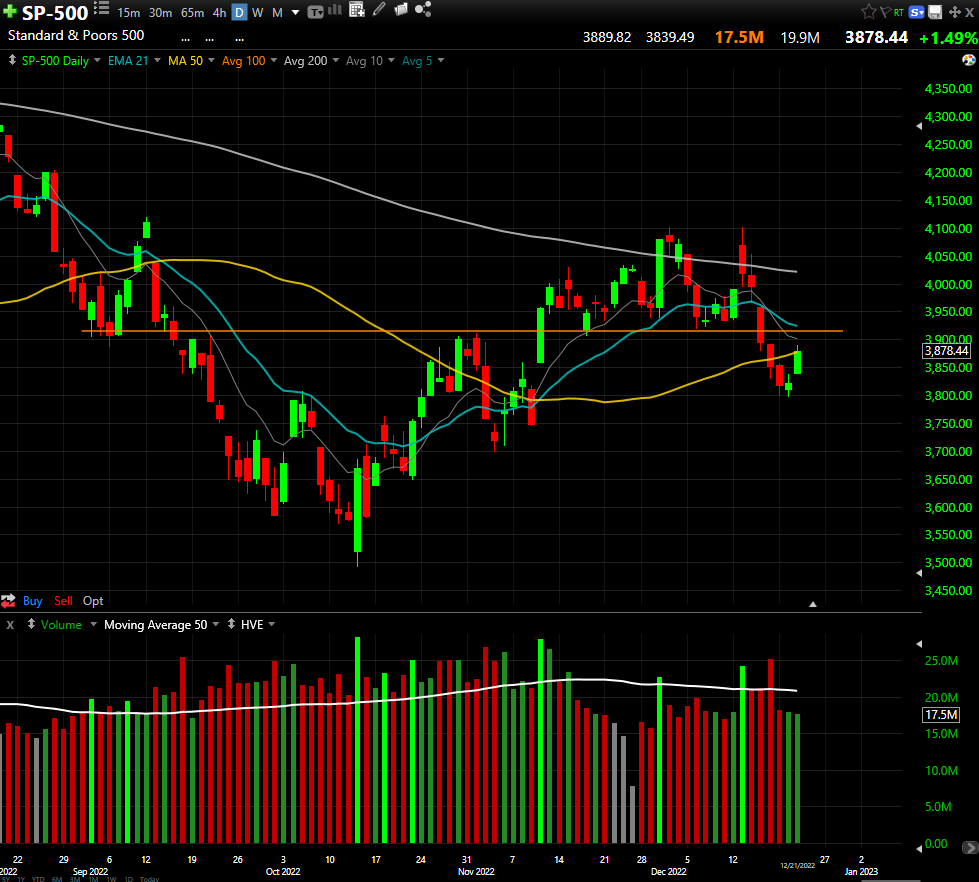This screenshot has width=979, height=882.
Task: Select the W weekly timeframe
Action: point(257,12)
